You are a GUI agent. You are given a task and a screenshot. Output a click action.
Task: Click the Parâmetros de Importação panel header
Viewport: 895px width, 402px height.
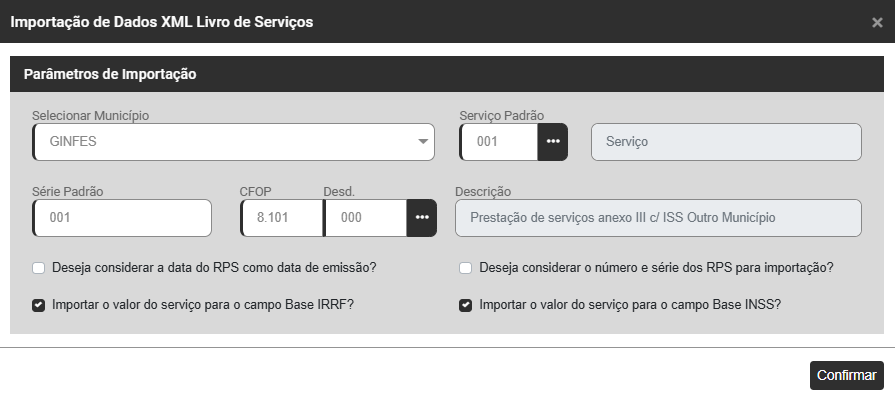point(110,74)
